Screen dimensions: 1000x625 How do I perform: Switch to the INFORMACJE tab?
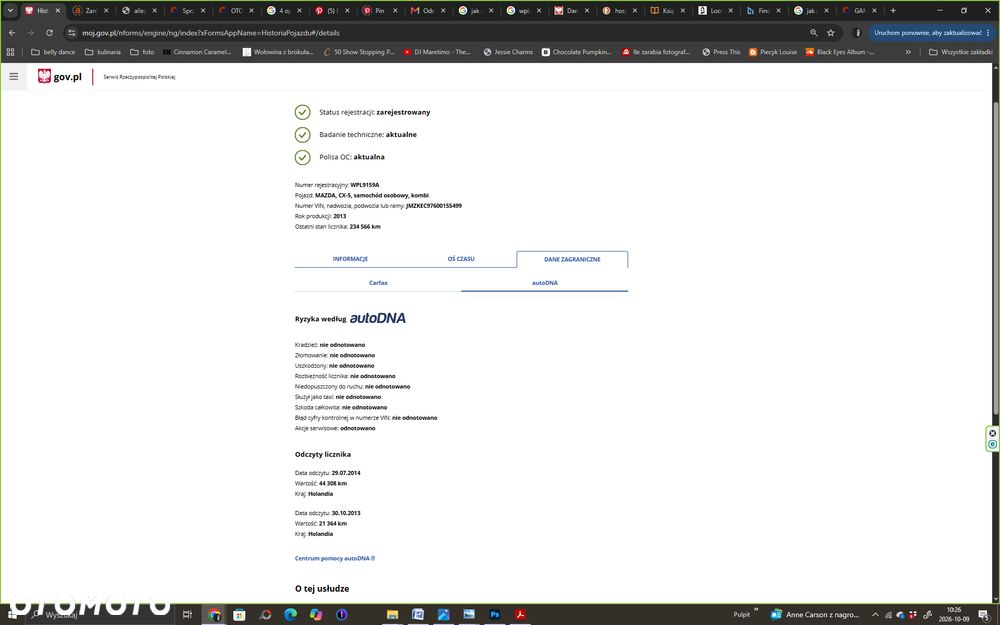[350, 259]
